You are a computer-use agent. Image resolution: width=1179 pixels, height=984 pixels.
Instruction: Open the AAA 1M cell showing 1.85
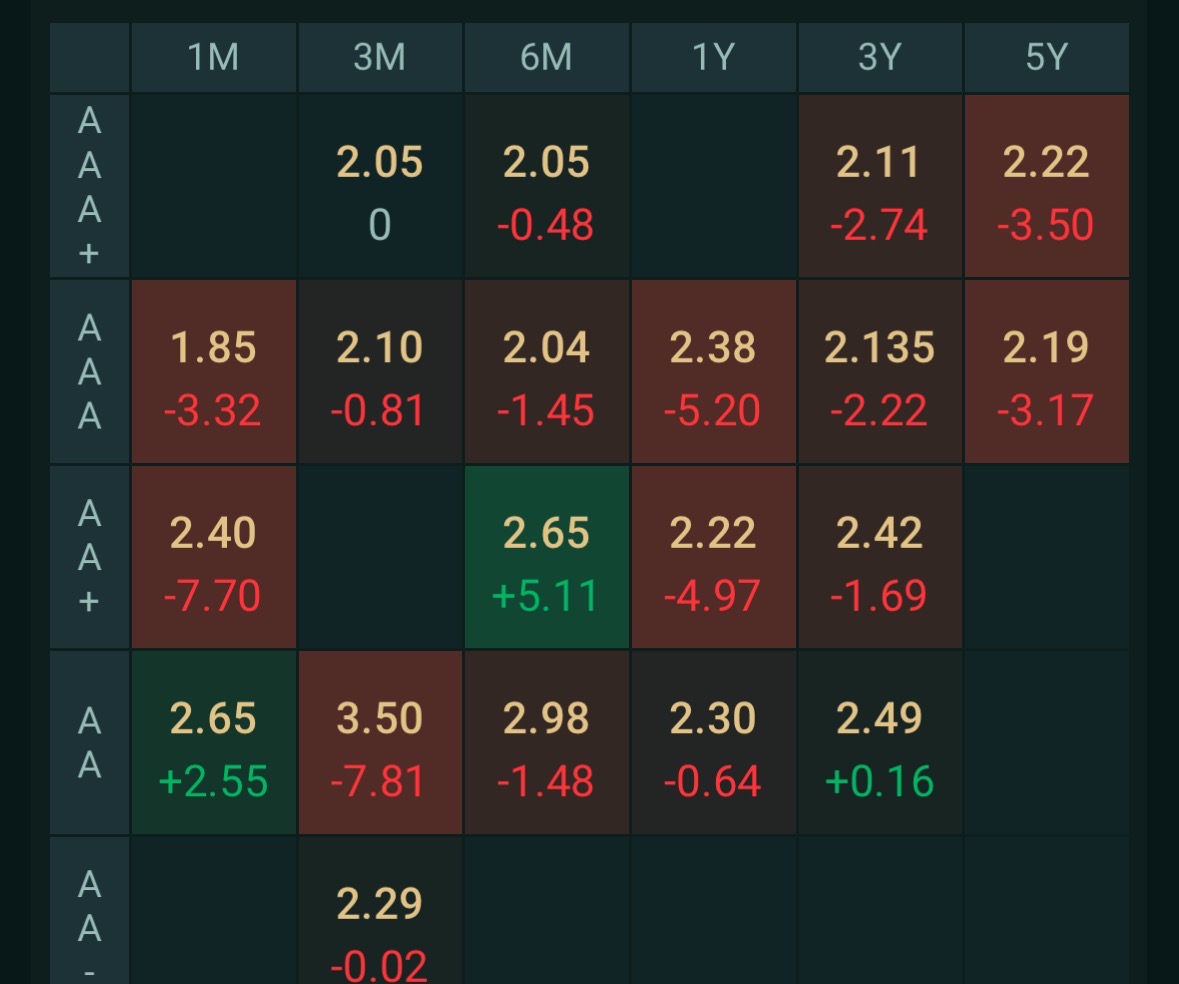tap(214, 372)
